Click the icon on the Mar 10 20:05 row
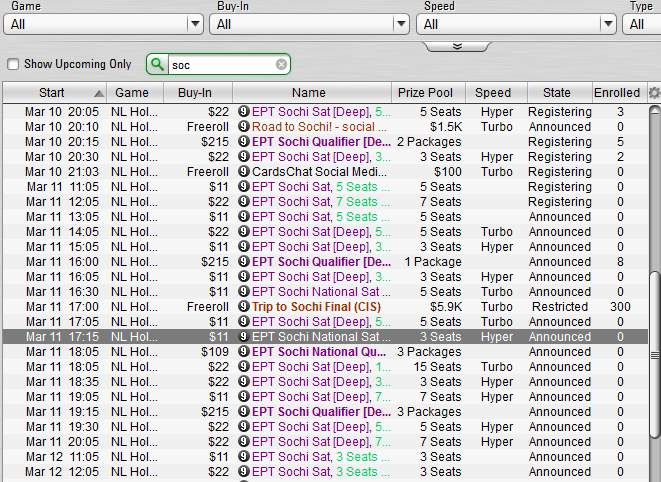Image resolution: width=661 pixels, height=482 pixels. click(244, 112)
